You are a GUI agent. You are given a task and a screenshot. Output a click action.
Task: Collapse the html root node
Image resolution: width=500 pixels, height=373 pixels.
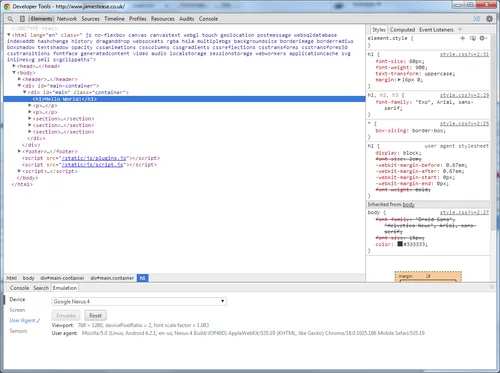9,35
